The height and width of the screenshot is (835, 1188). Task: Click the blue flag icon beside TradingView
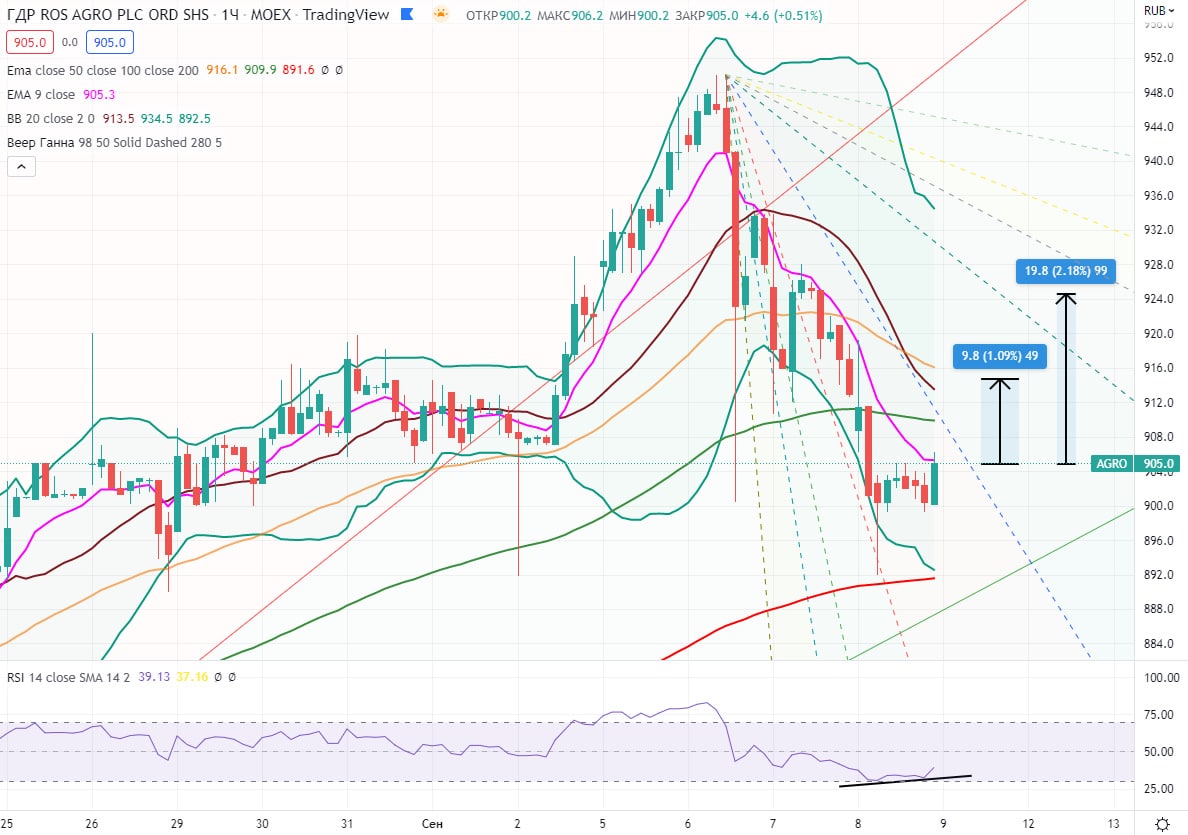[407, 14]
